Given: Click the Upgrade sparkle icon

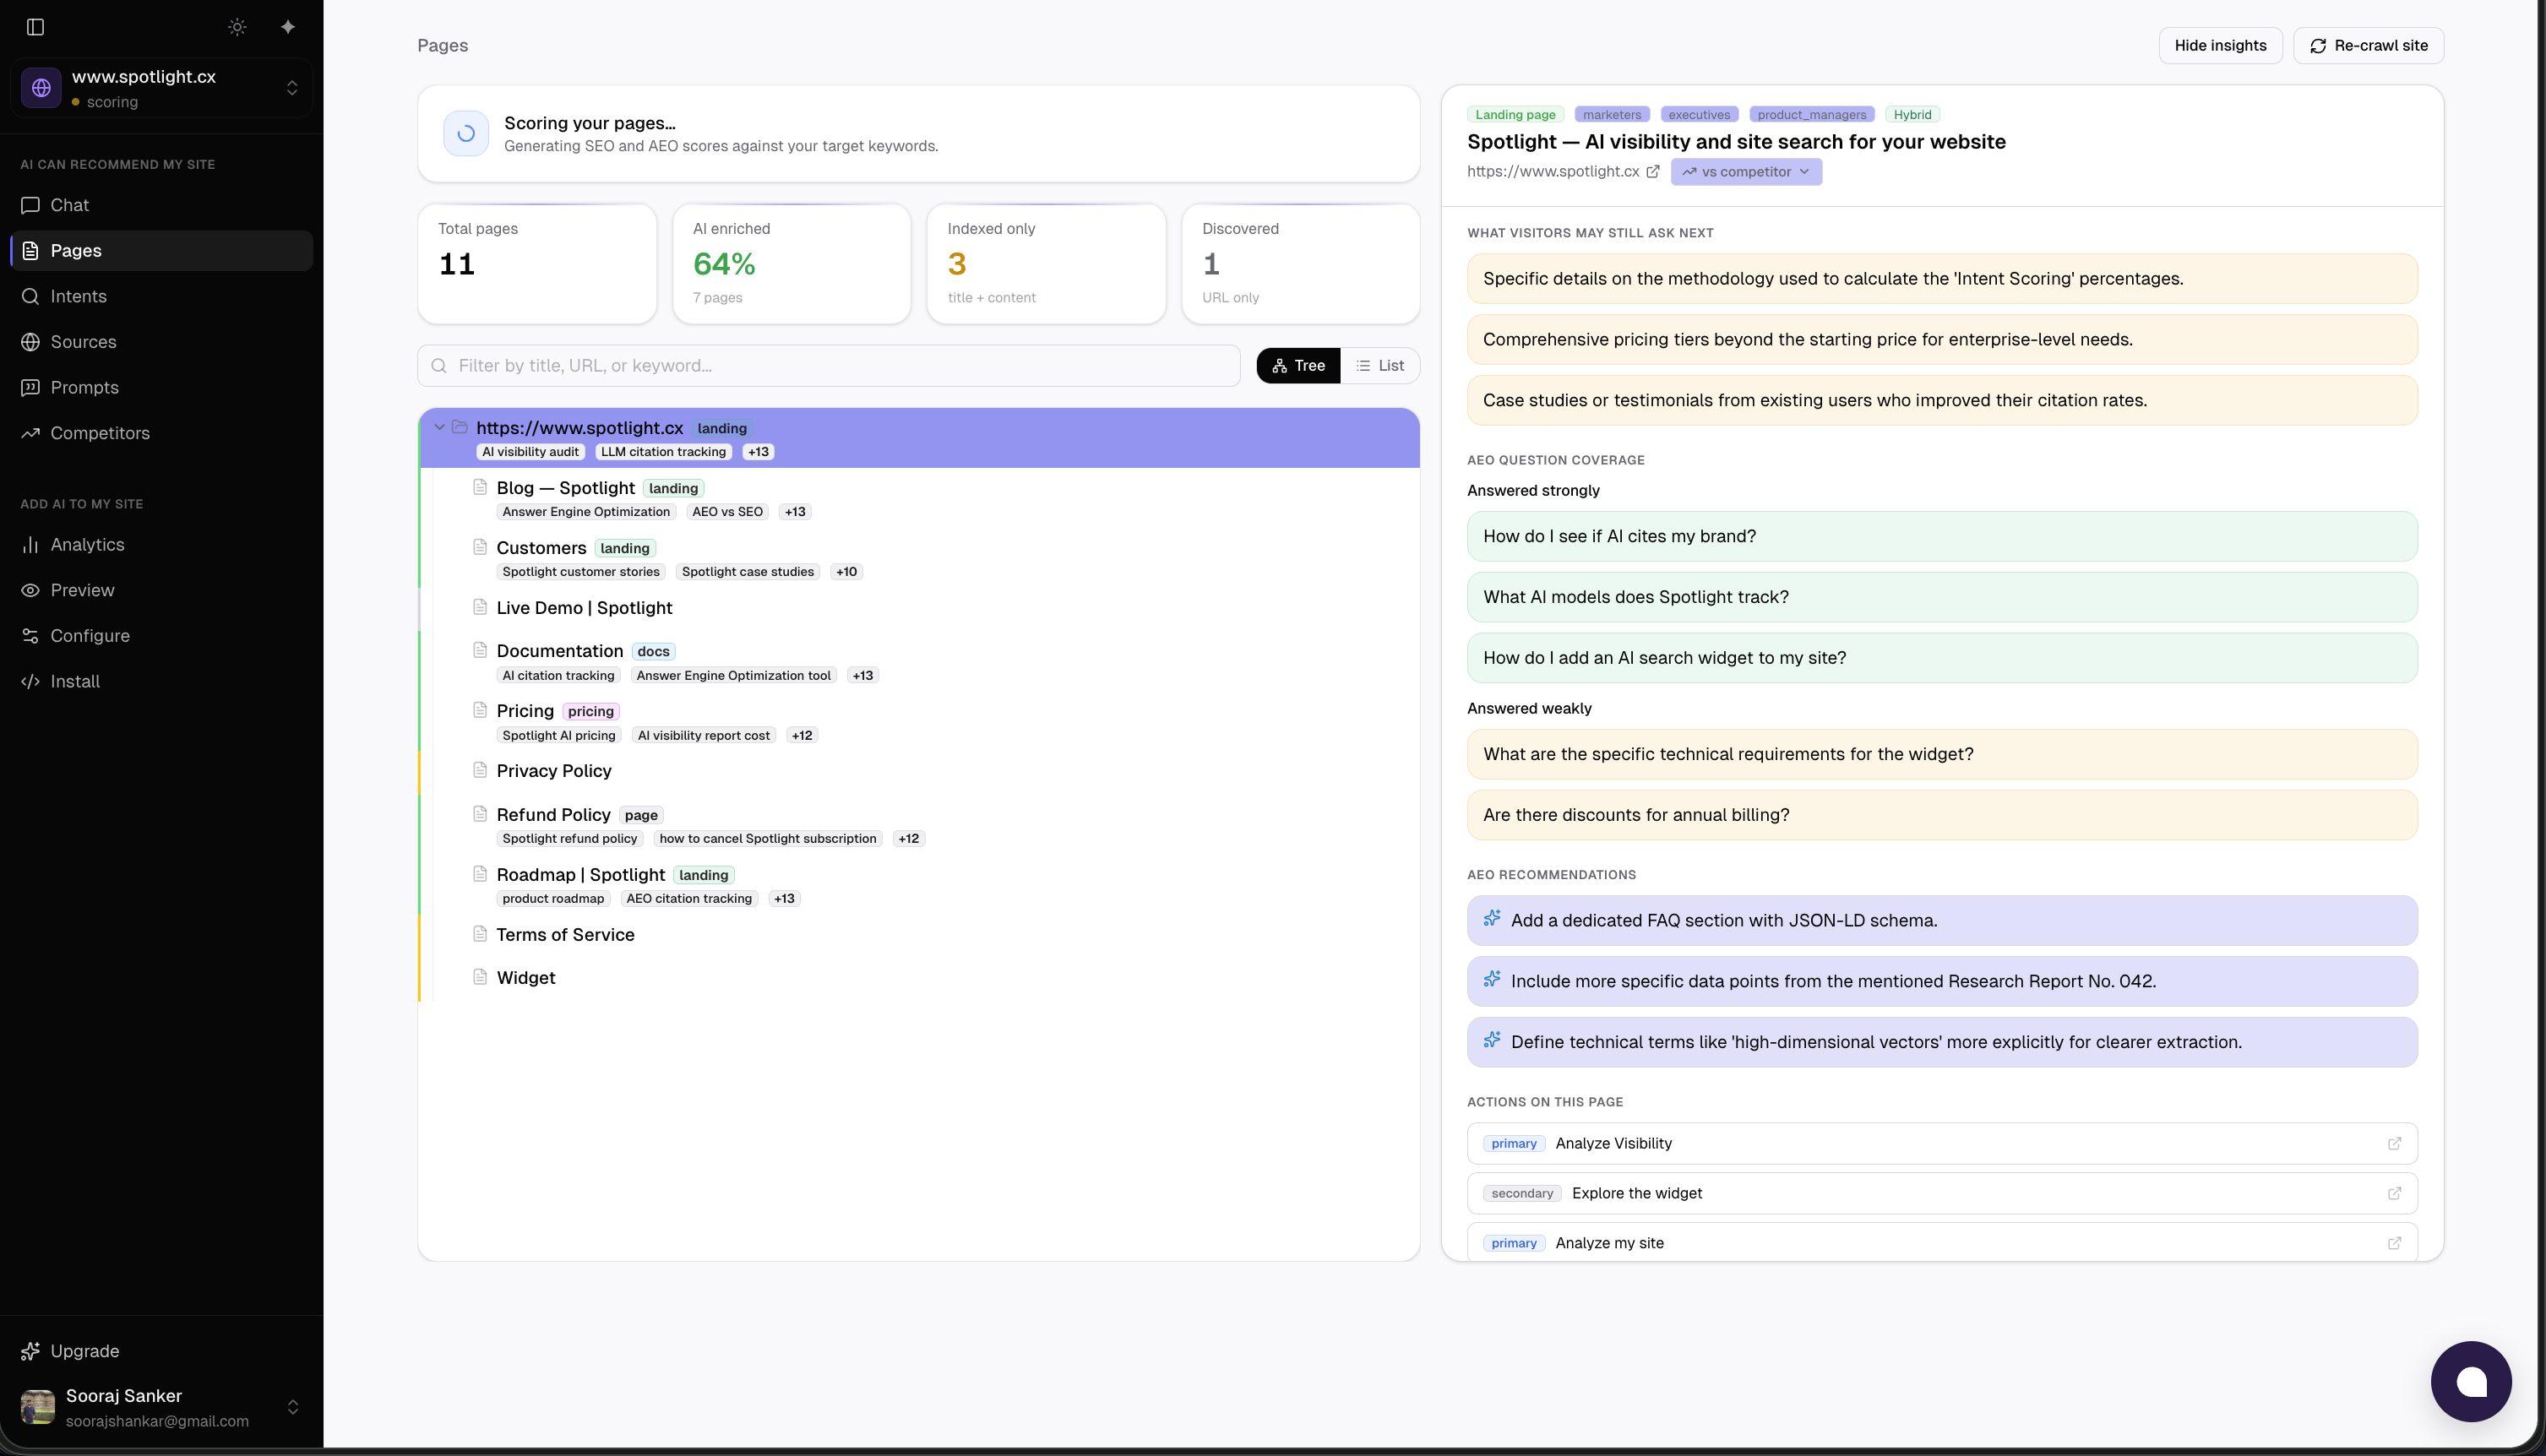Looking at the screenshot, I should point(31,1351).
